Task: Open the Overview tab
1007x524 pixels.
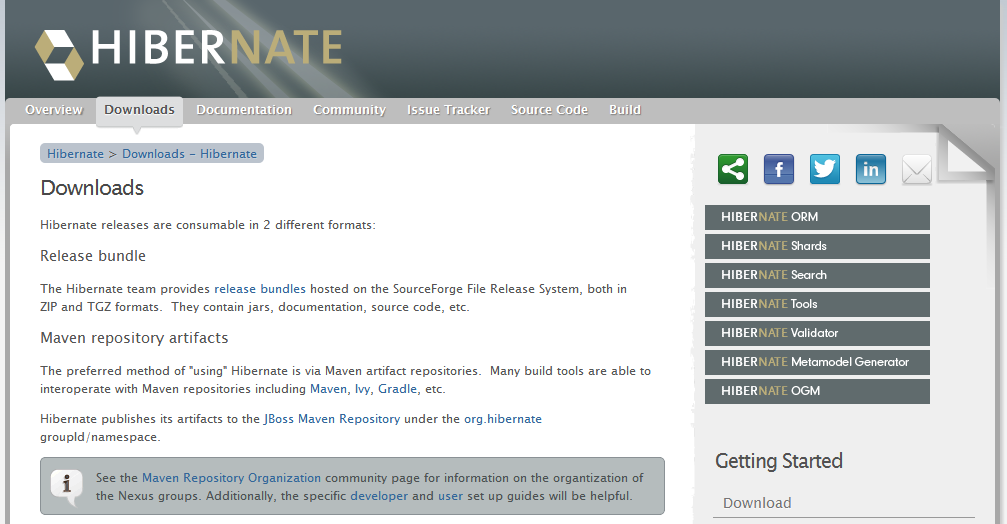Action: pos(54,110)
